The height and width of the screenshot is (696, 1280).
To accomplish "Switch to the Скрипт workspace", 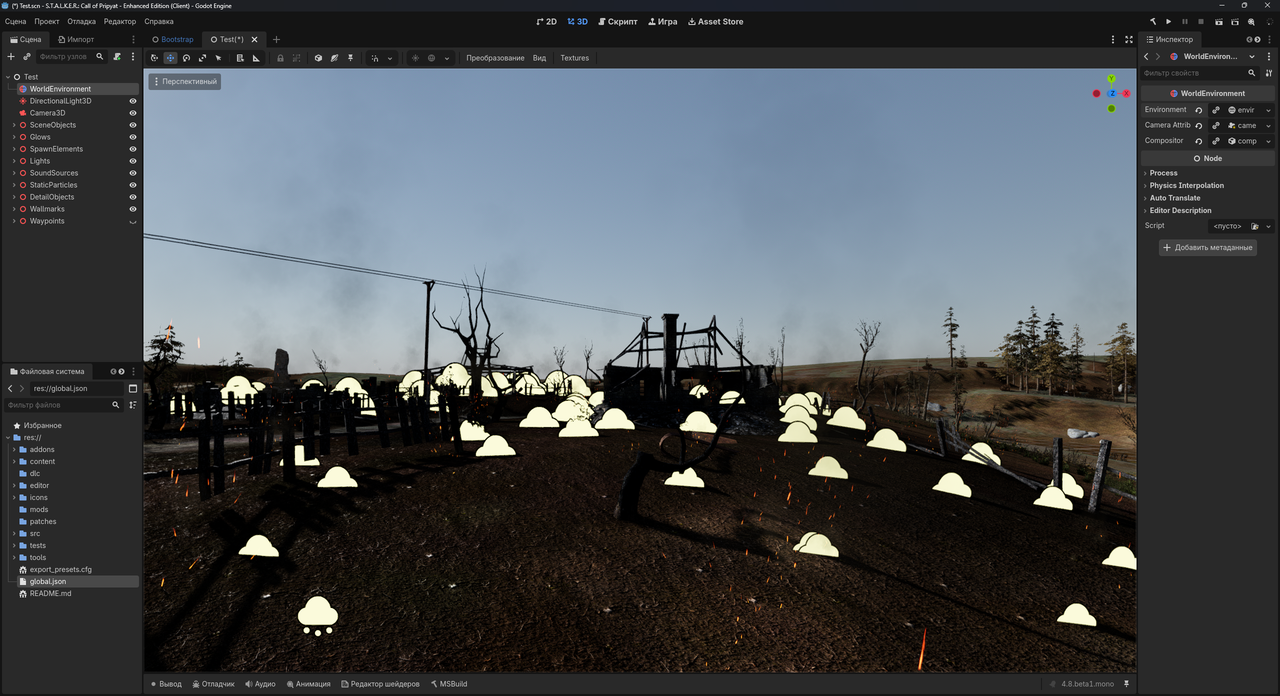I will (616, 21).
